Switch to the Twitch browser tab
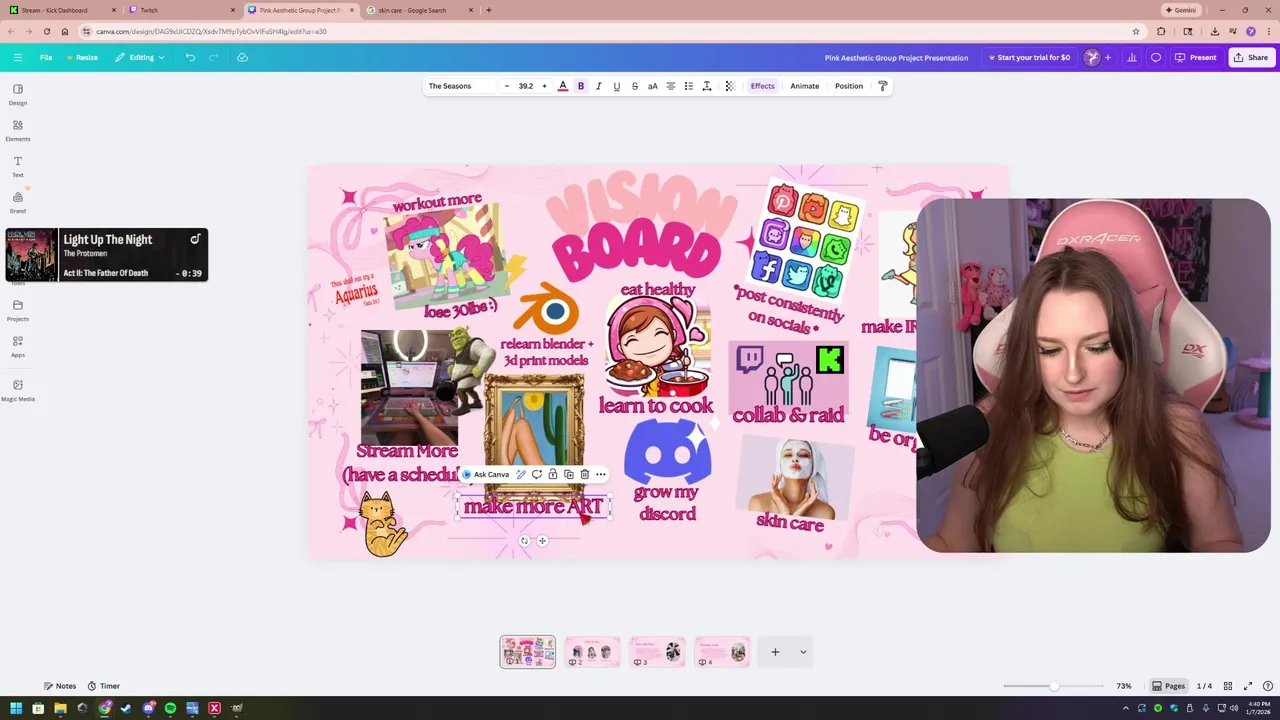The width and height of the screenshot is (1280, 720). tap(180, 10)
